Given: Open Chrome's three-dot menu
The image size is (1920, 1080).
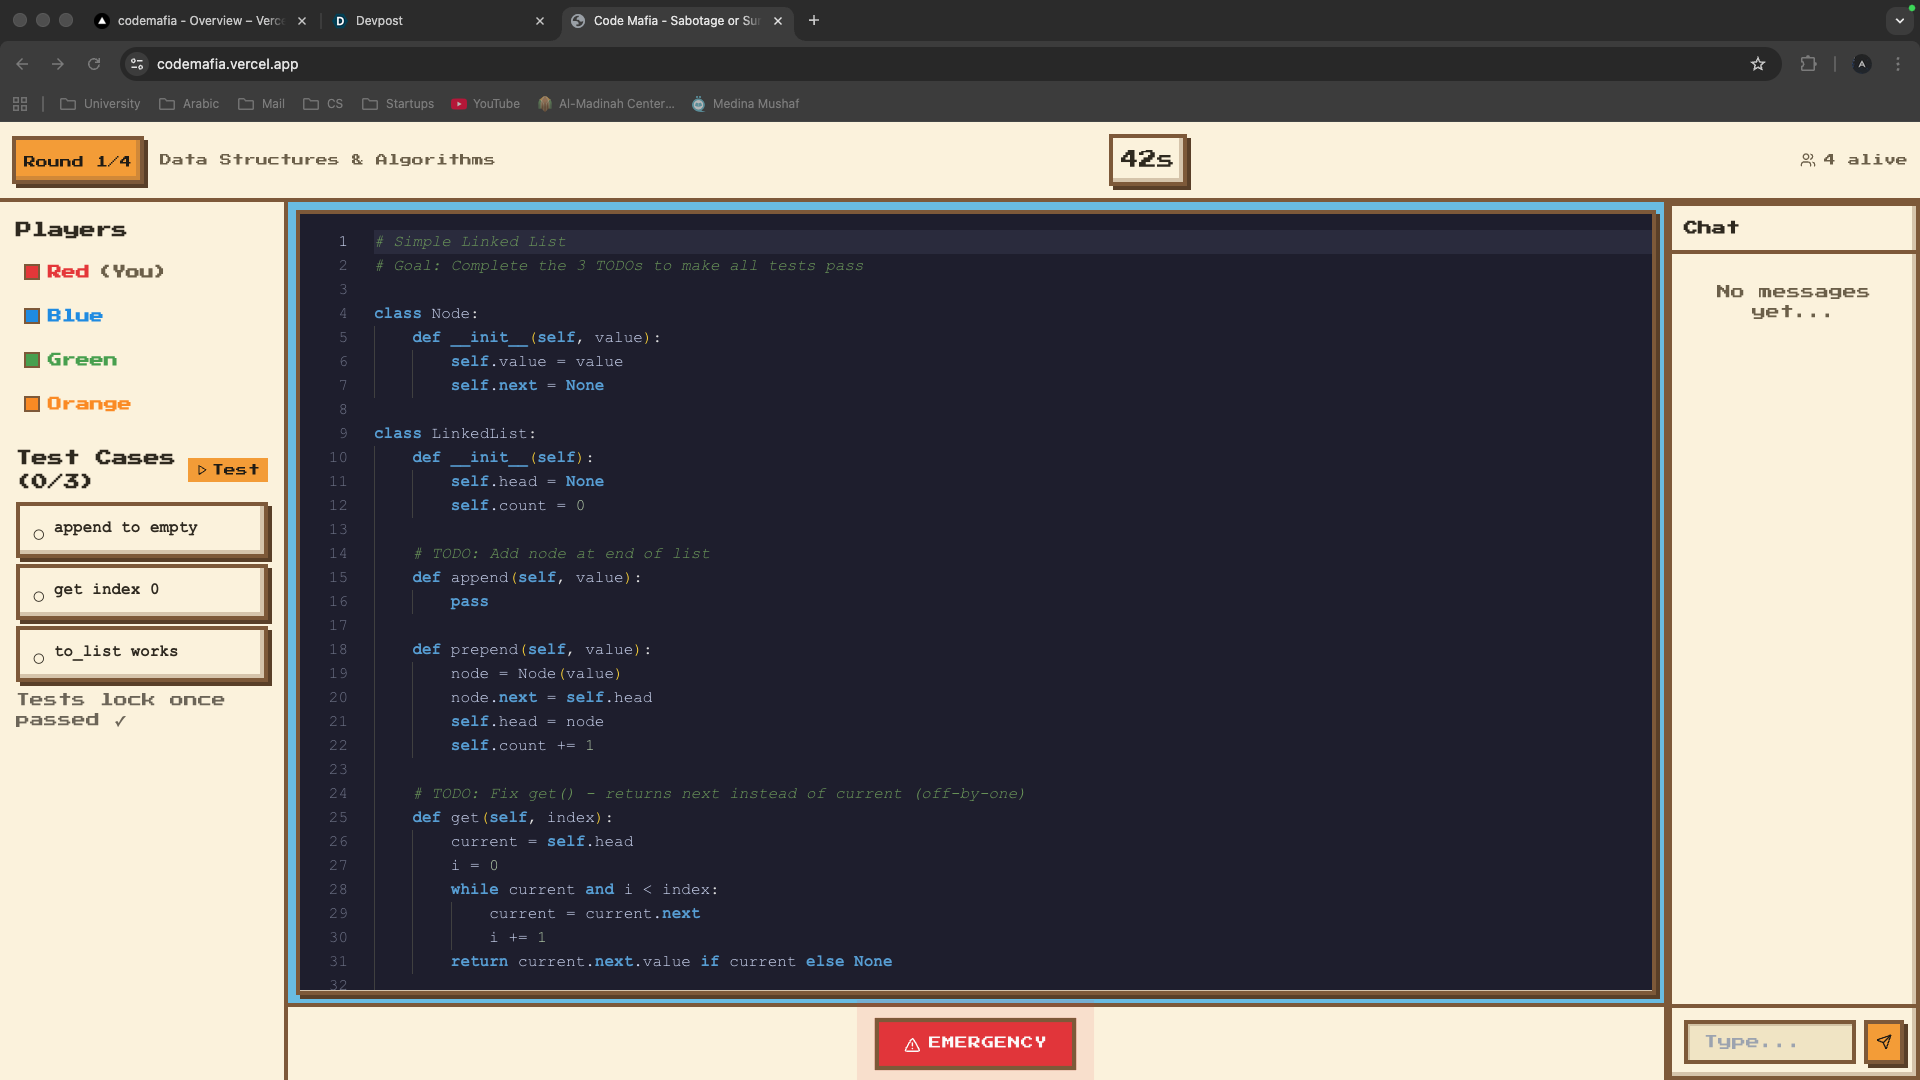Looking at the screenshot, I should 1898,64.
